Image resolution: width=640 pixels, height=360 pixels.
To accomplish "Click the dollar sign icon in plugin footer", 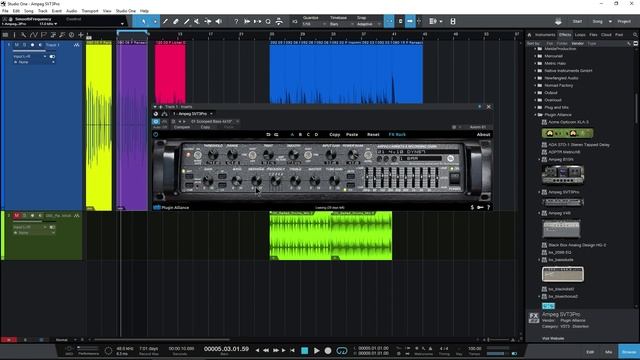I will coord(472,207).
